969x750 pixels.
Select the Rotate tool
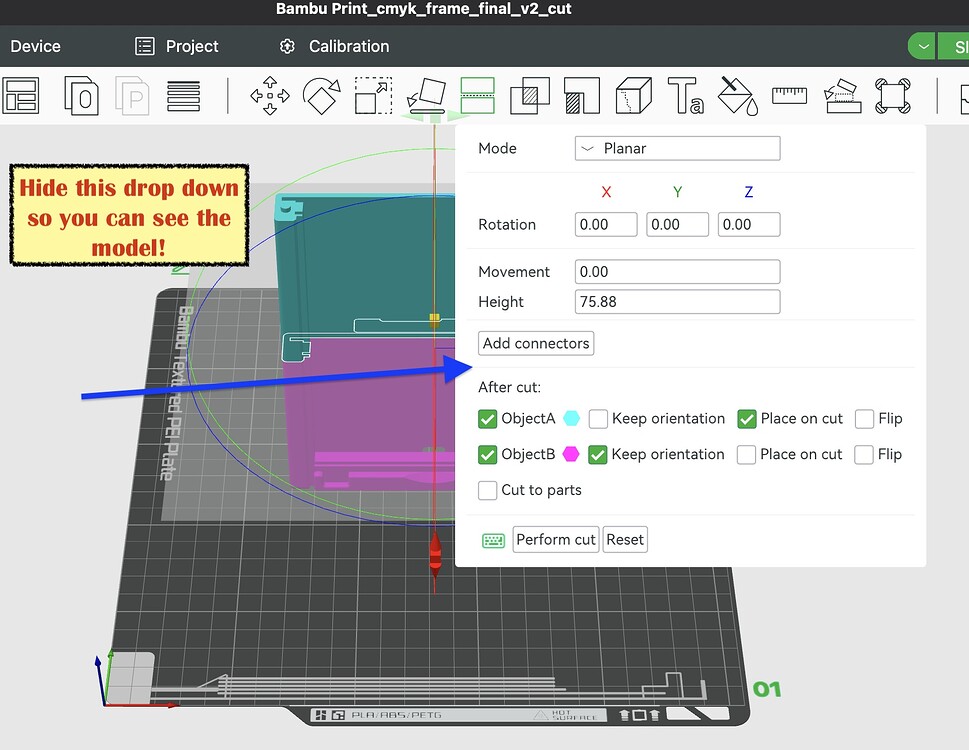321,96
